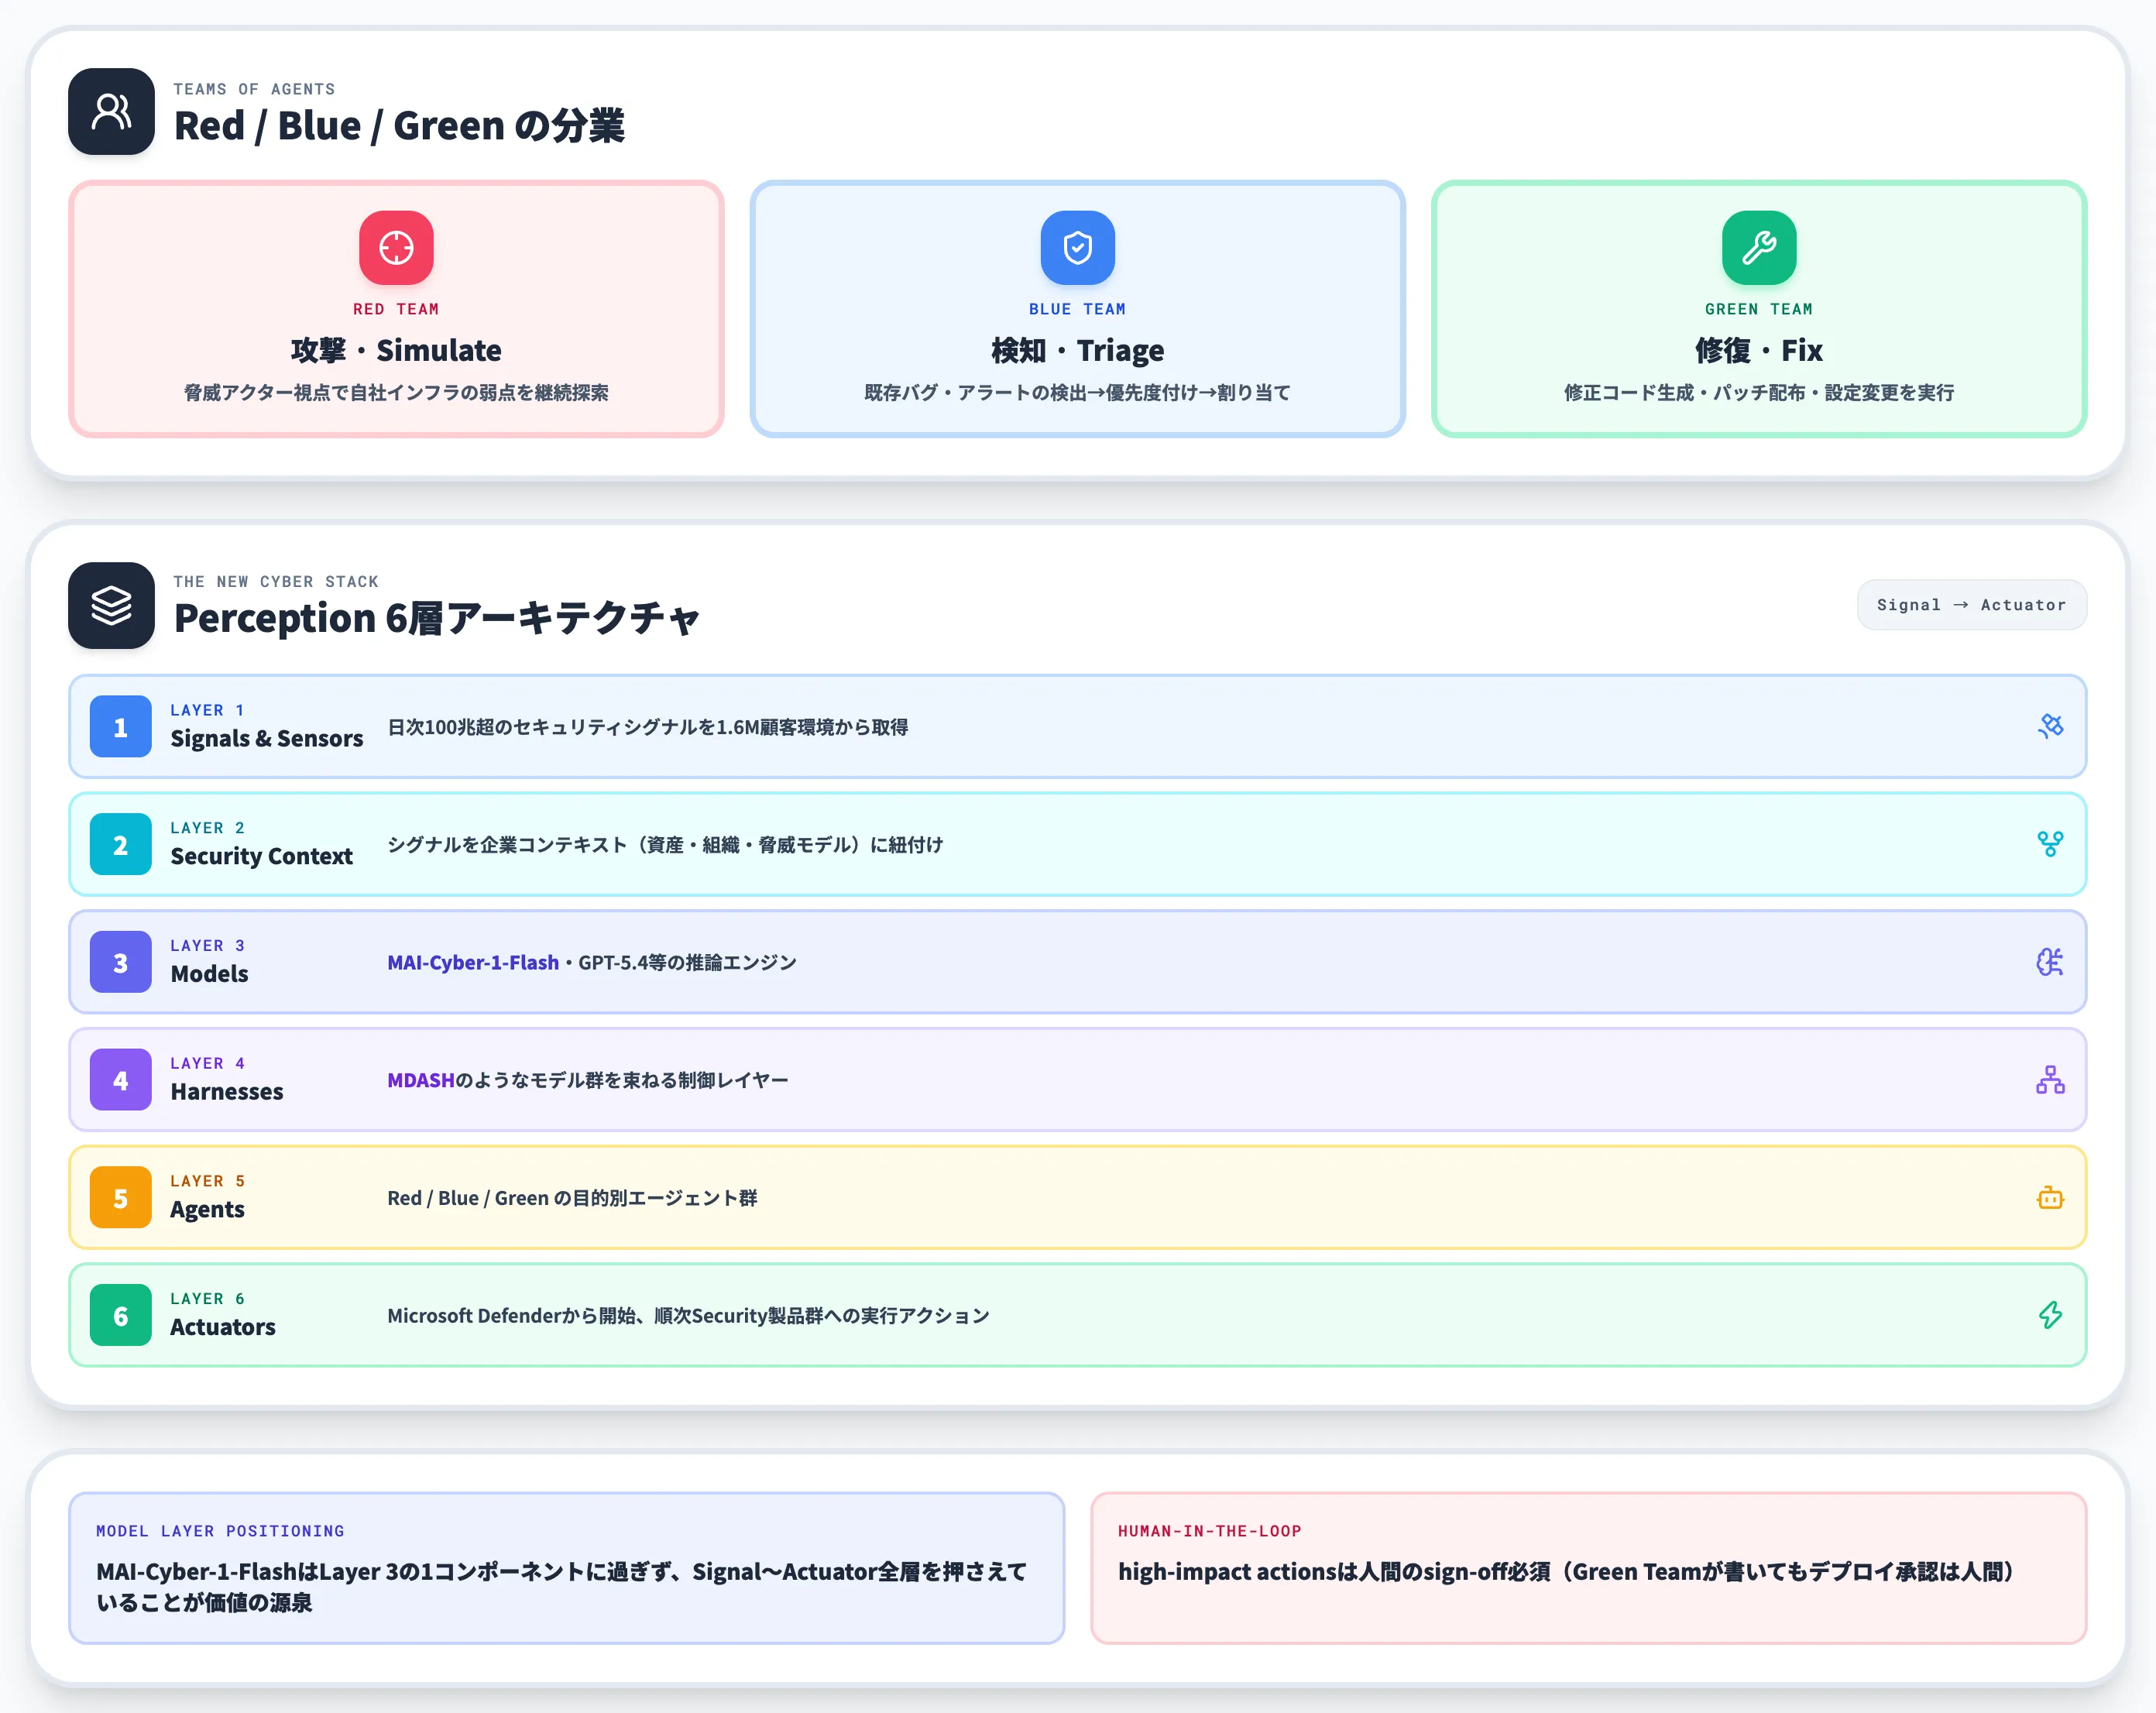Click the LAYER 3 label
The image size is (2156, 1713).
pos(207,946)
